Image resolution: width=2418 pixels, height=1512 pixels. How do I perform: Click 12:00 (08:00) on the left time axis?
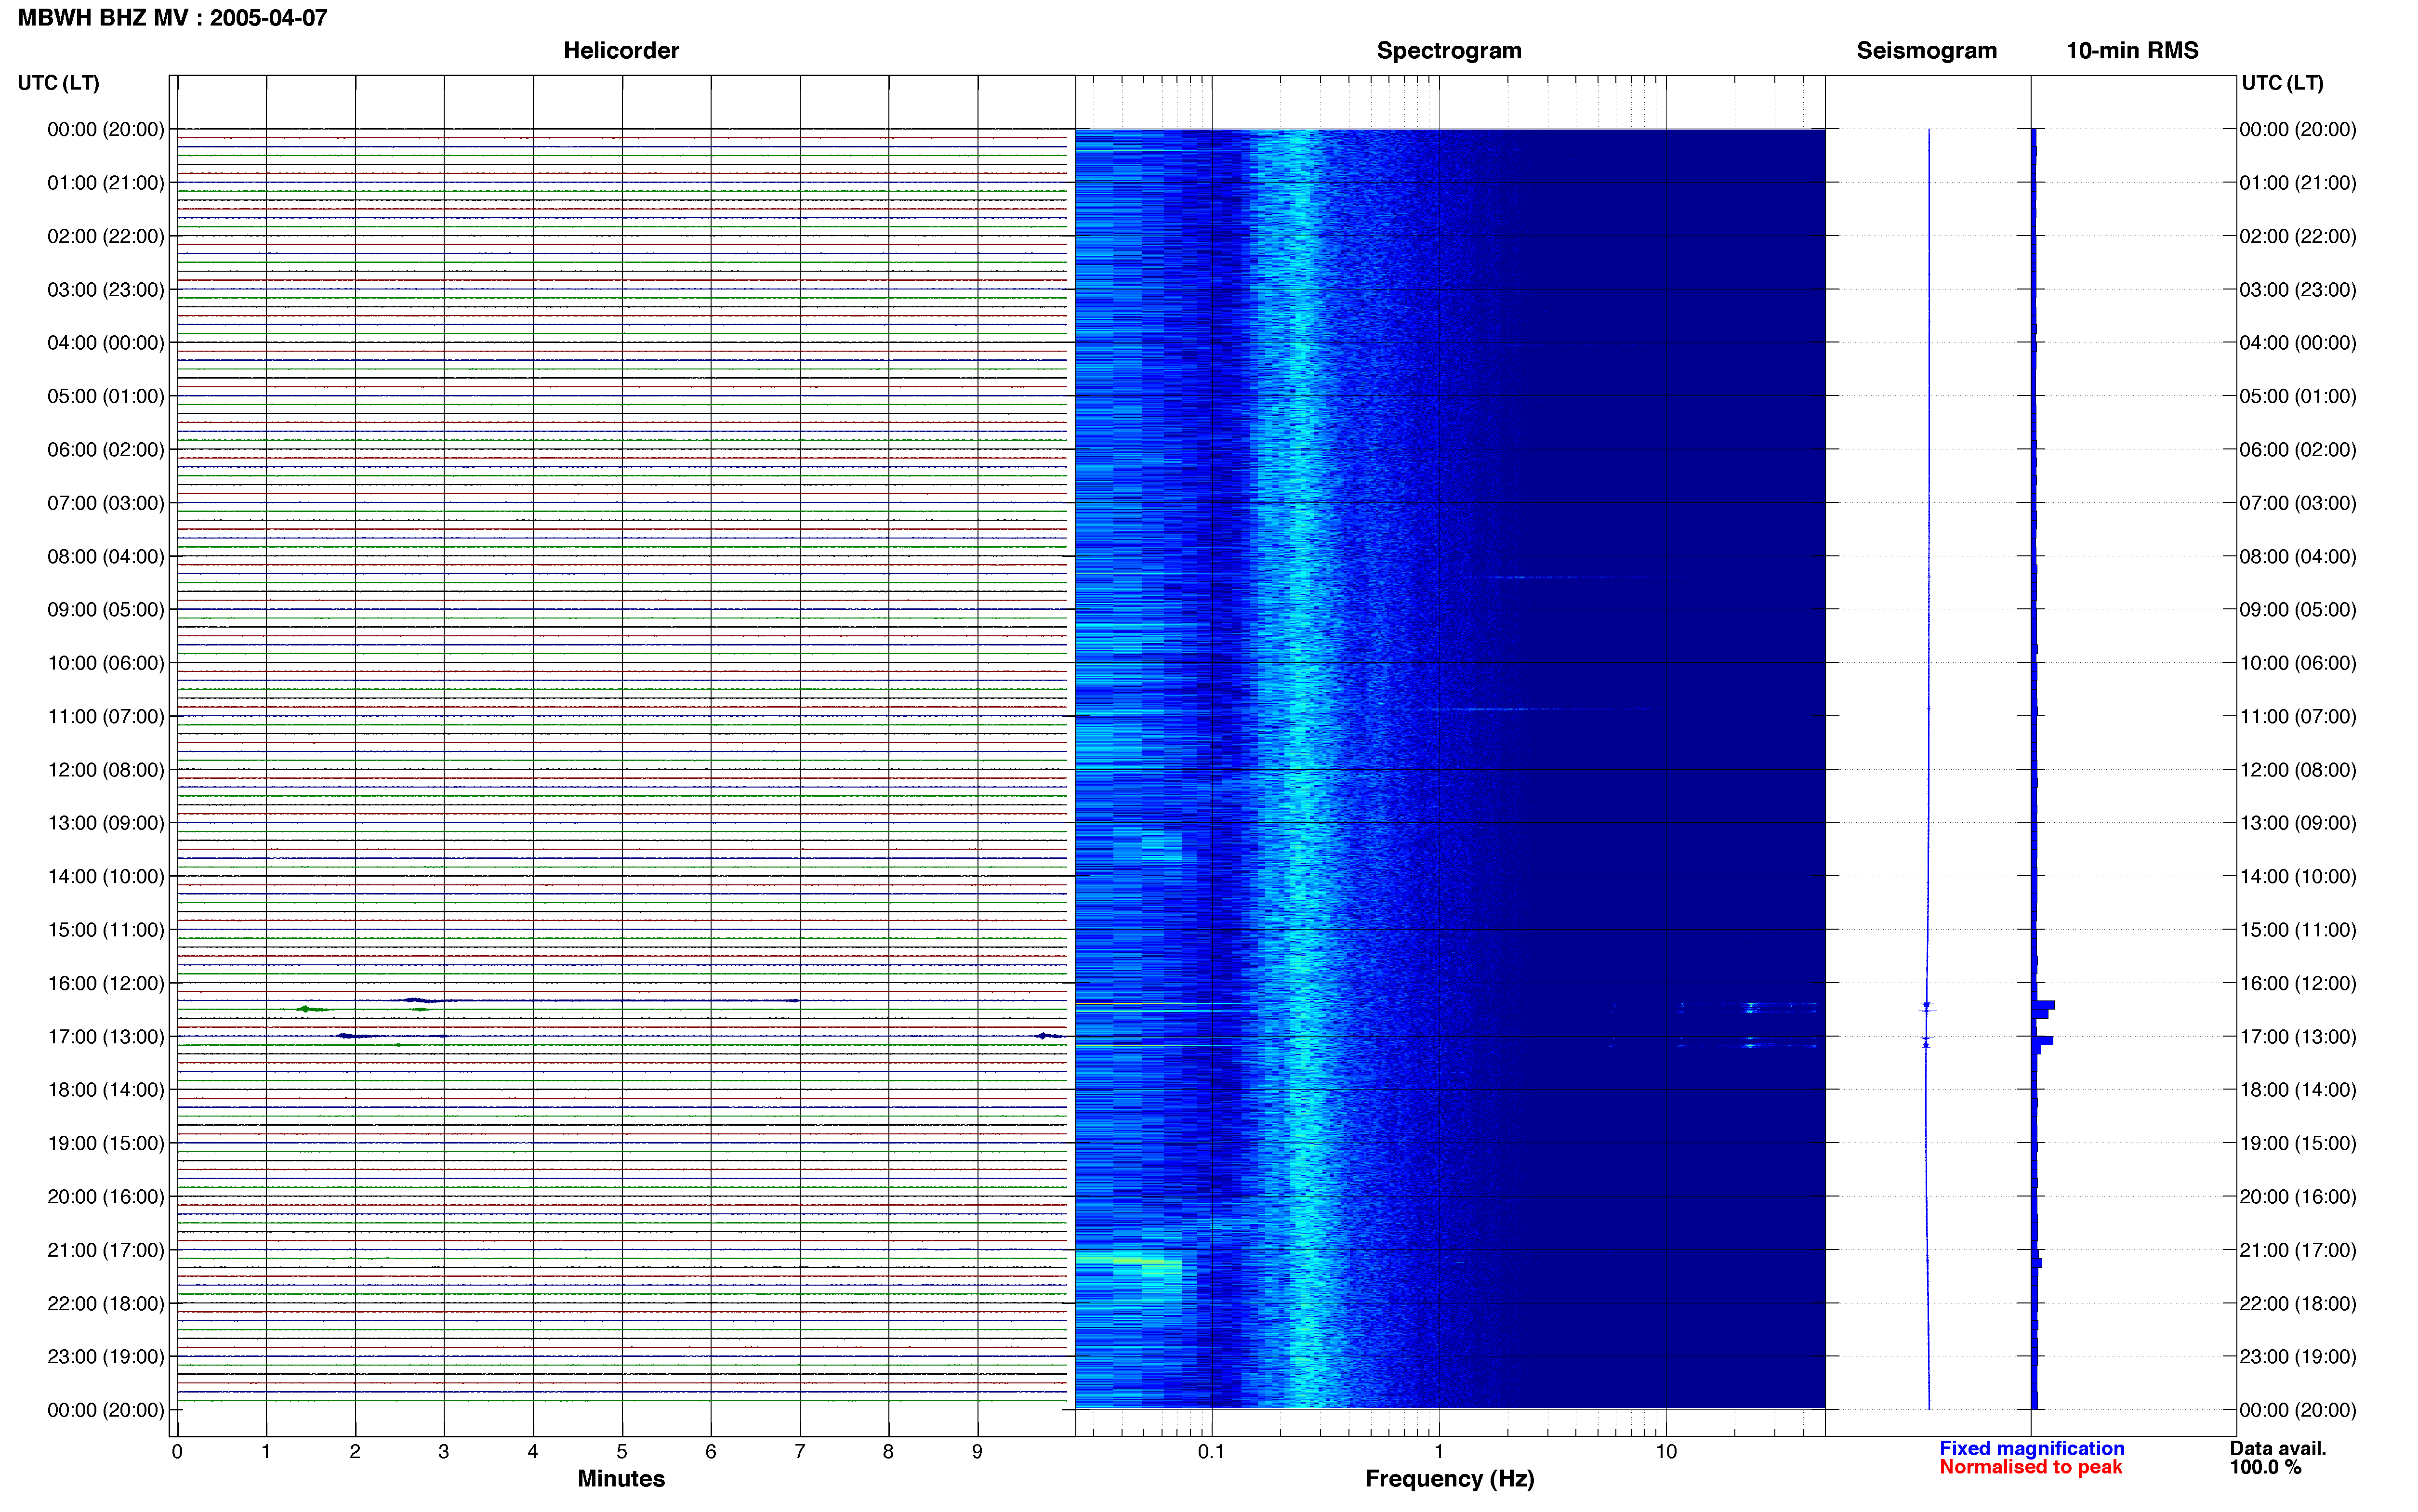click(x=106, y=770)
